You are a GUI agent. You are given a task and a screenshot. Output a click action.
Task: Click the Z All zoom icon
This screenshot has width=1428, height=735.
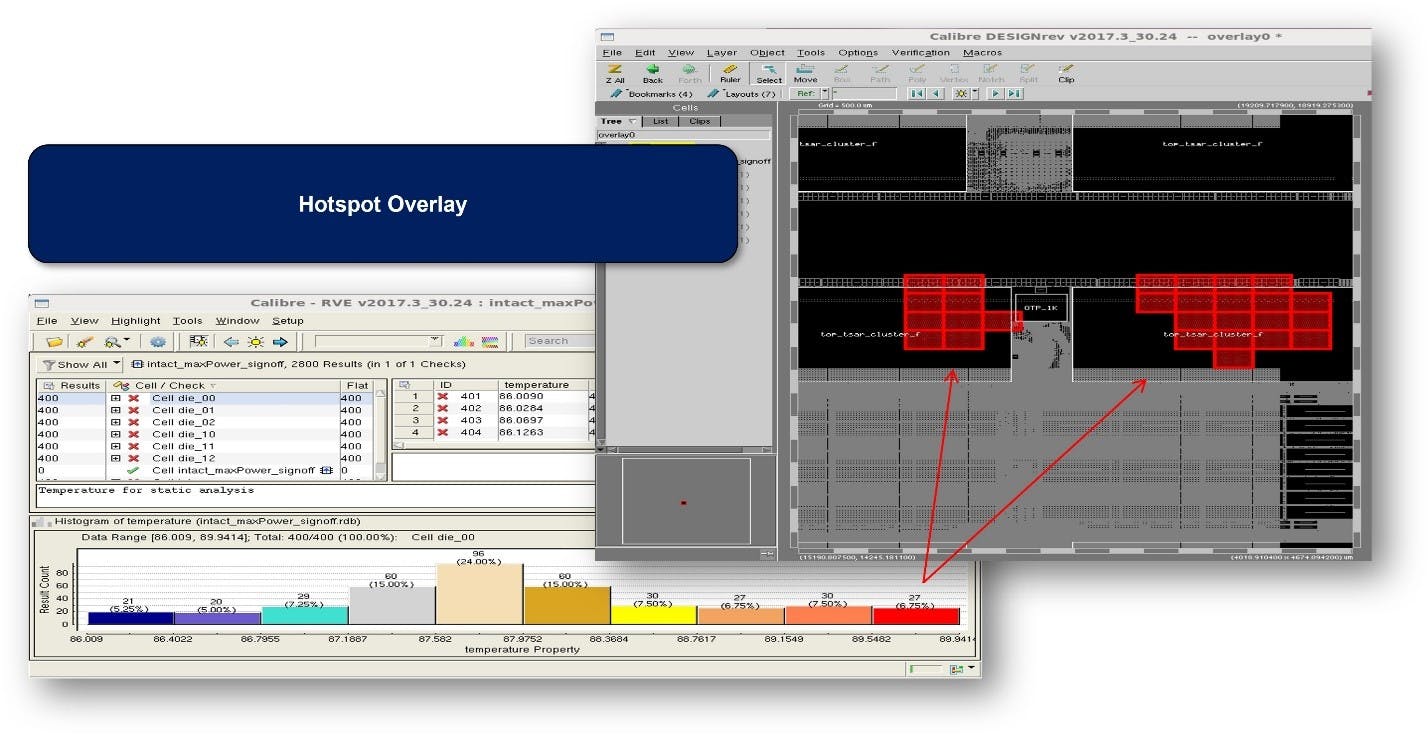[614, 72]
